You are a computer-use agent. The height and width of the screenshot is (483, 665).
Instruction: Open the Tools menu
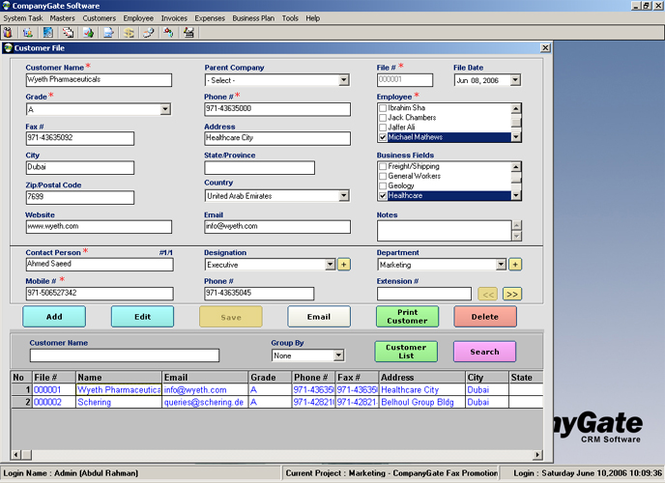click(x=290, y=18)
